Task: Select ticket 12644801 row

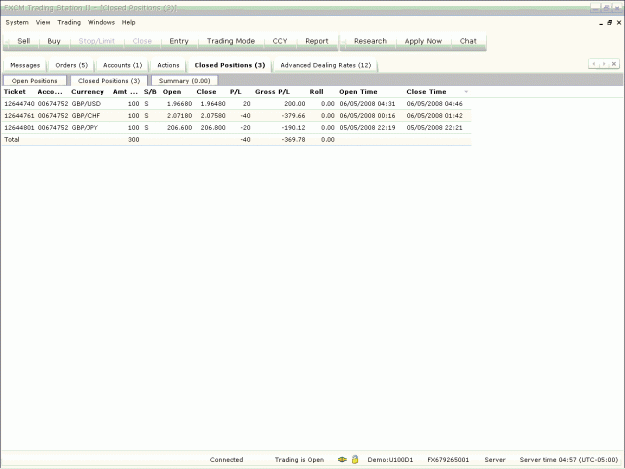Action: pos(237,128)
